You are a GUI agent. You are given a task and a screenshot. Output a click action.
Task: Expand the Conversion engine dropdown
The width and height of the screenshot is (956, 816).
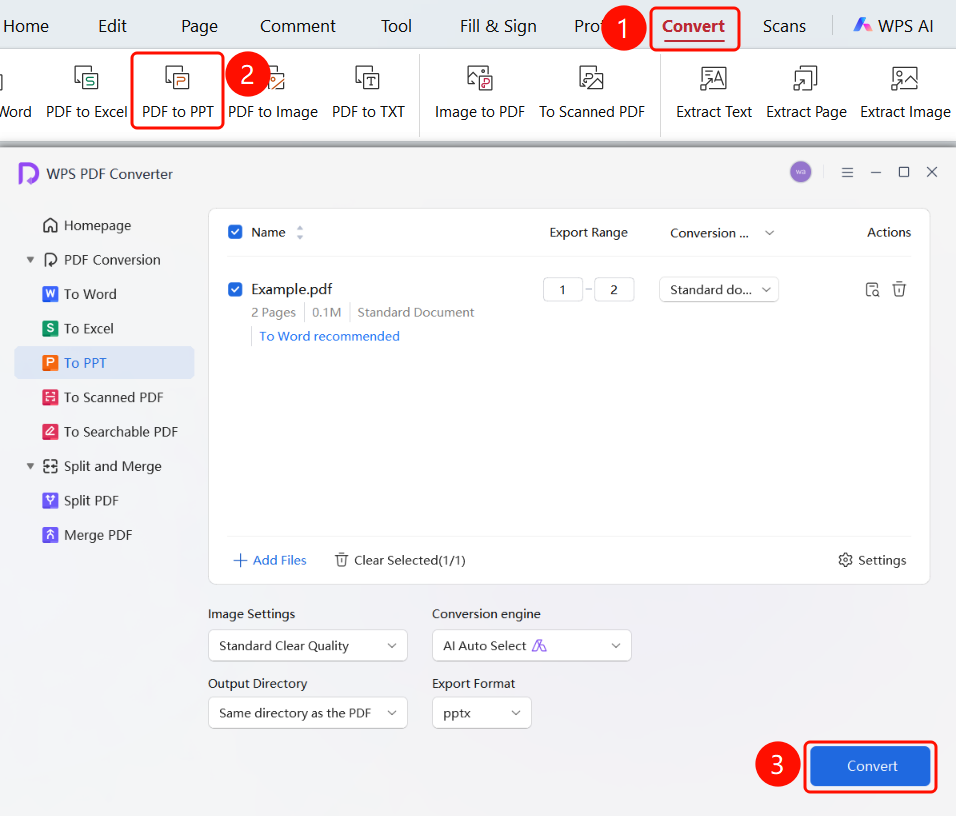tap(532, 645)
